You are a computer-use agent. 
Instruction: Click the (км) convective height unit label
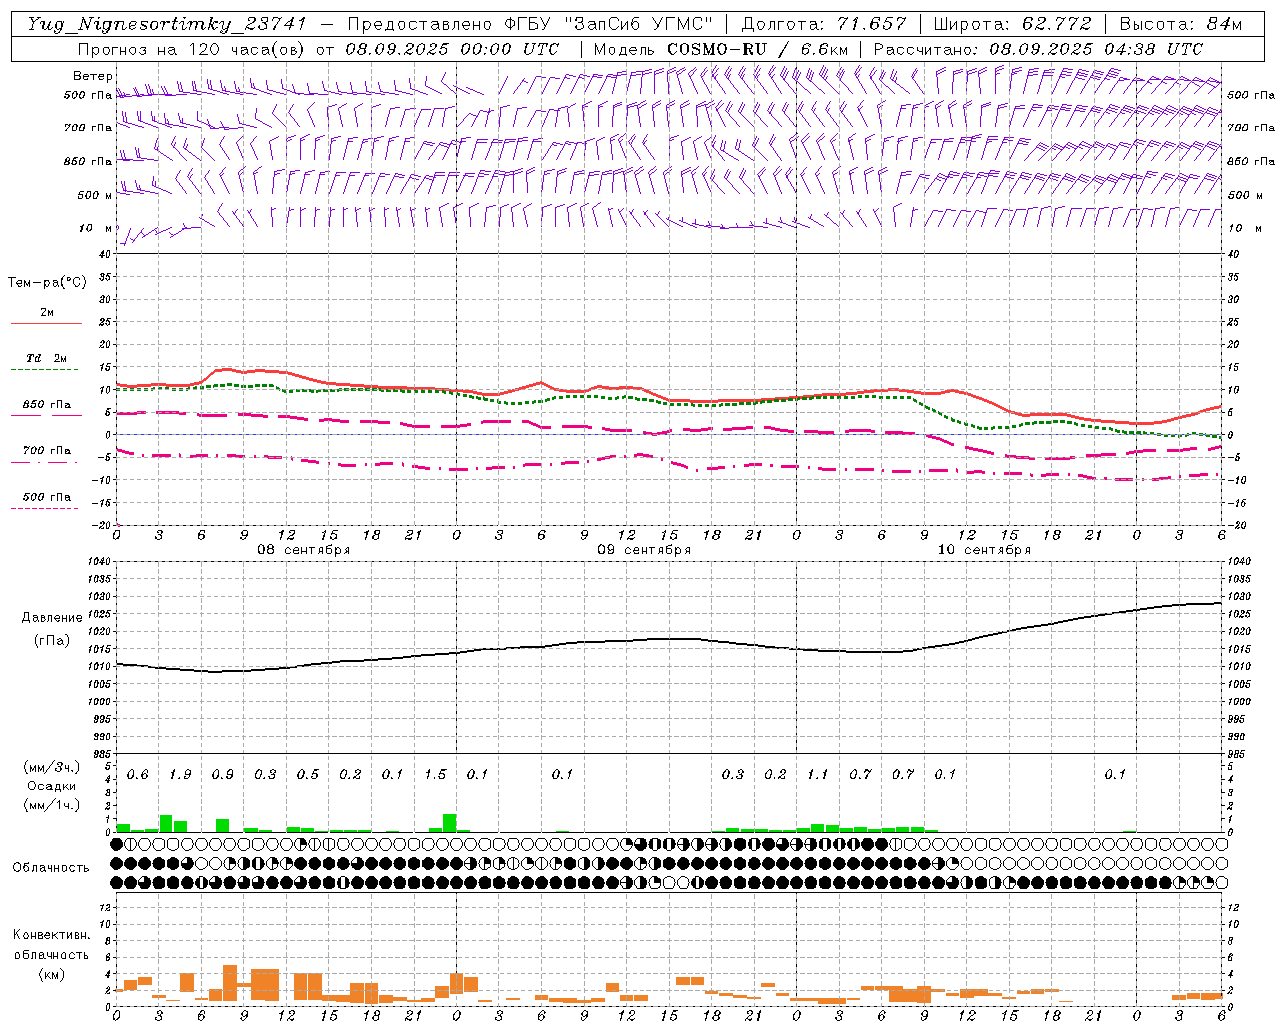[51, 974]
